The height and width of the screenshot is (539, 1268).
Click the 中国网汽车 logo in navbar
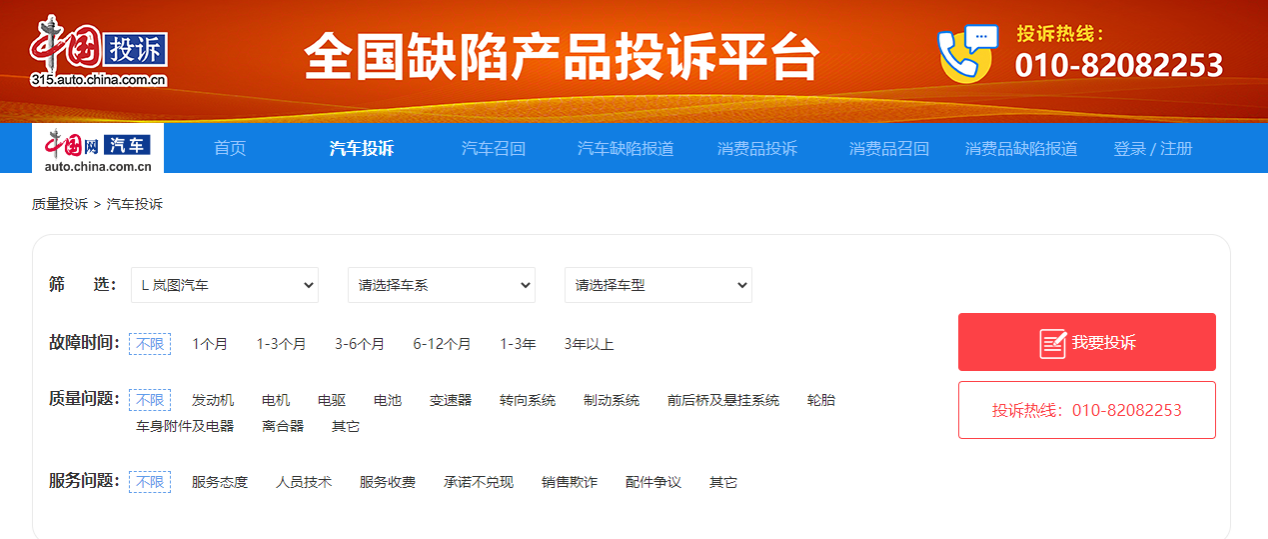(x=98, y=149)
